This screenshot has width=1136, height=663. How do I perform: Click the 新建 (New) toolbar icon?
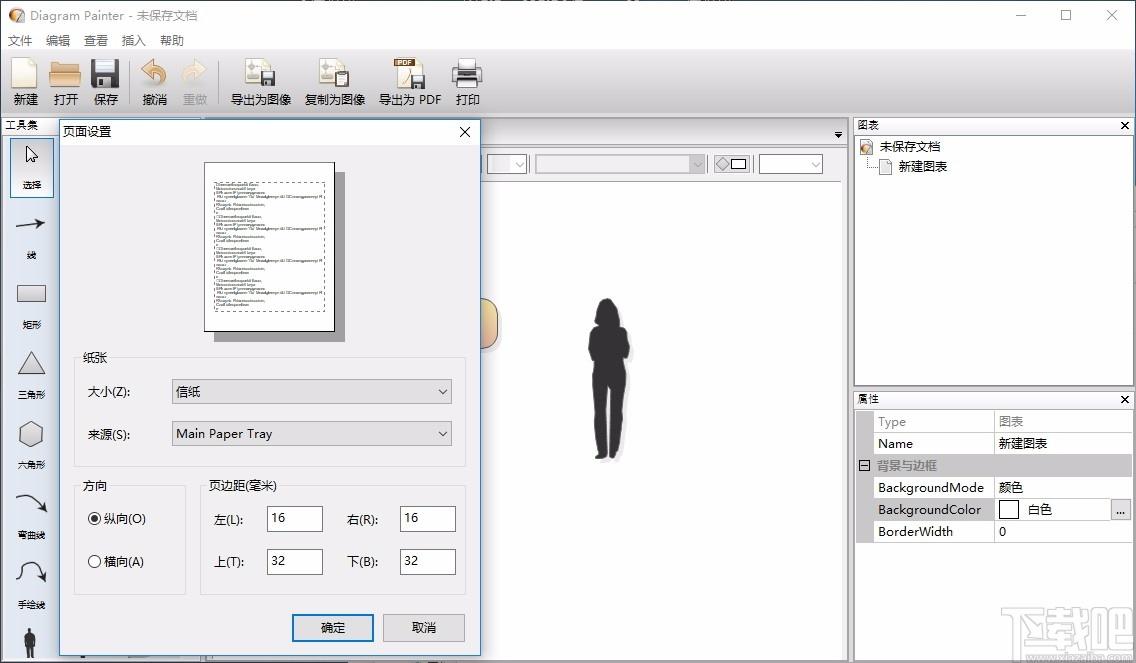25,74
